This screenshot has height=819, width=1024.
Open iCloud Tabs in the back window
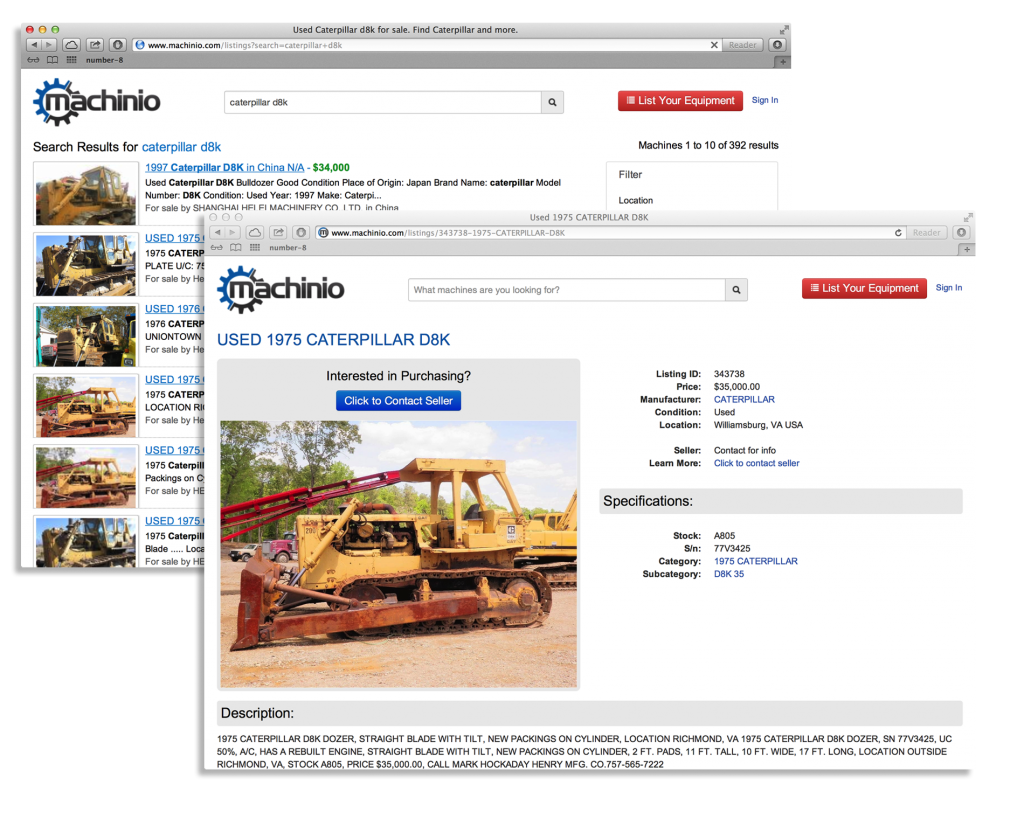pyautogui.click(x=72, y=45)
